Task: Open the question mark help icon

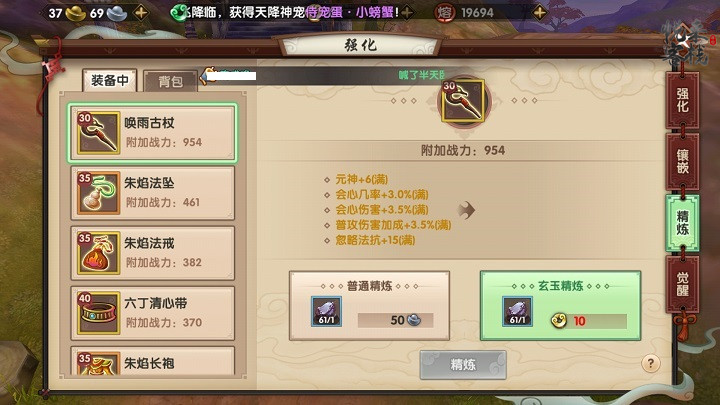Action: (650, 364)
